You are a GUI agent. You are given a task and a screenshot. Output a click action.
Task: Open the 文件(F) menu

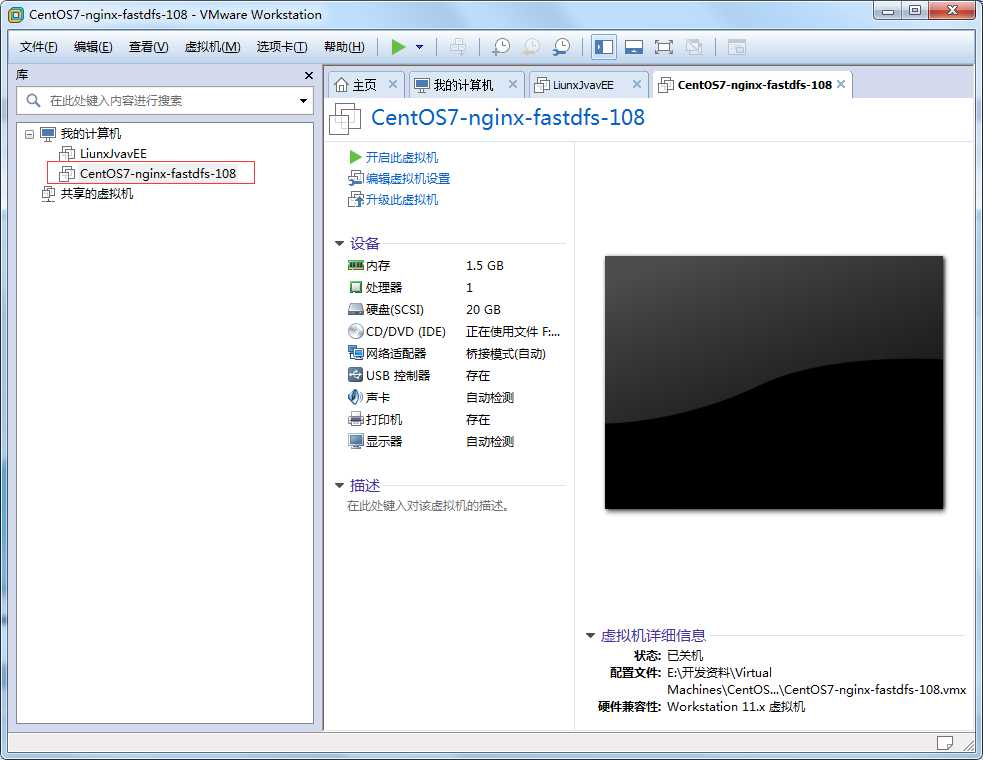point(38,47)
